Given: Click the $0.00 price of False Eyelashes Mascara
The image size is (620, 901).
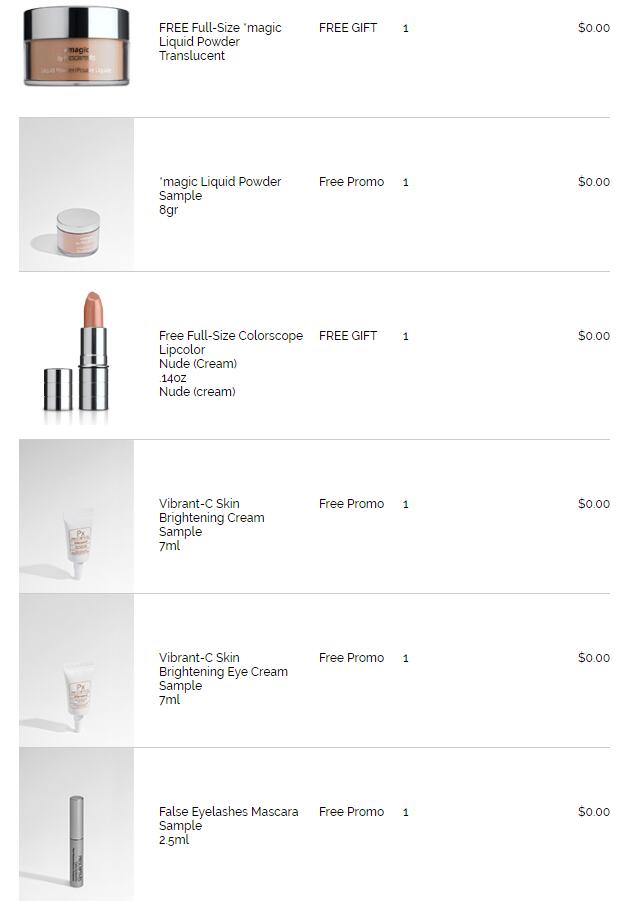Looking at the screenshot, I should (x=593, y=812).
